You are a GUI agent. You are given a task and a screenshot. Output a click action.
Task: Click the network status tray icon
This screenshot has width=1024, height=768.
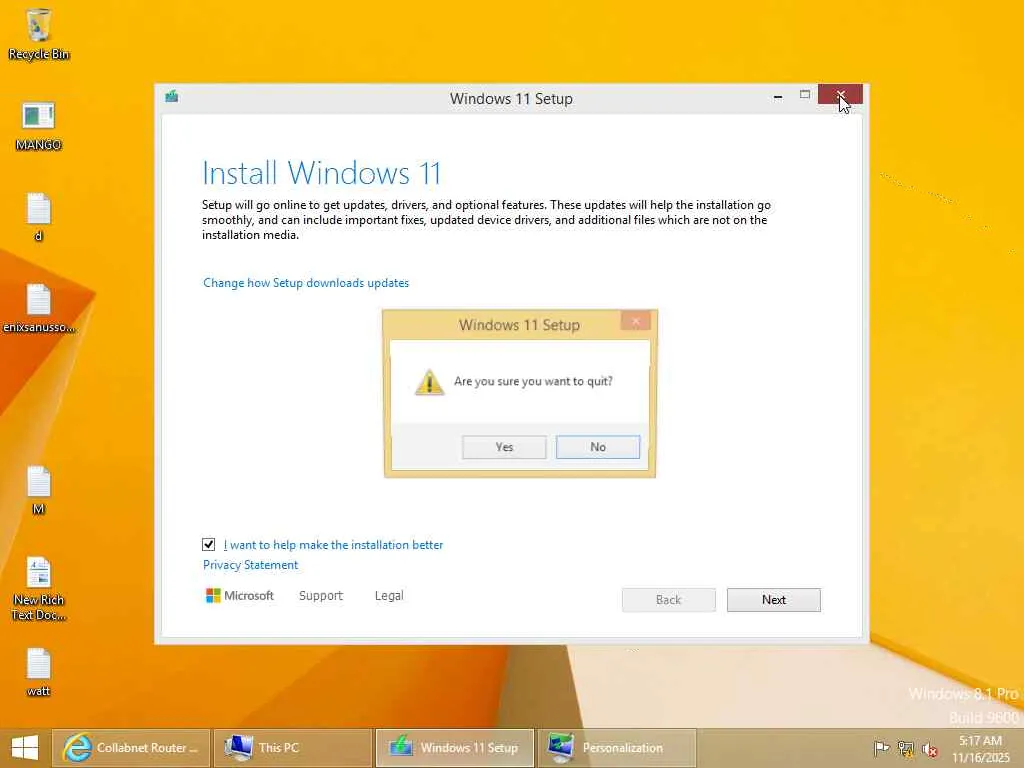pyautogui.click(x=906, y=748)
